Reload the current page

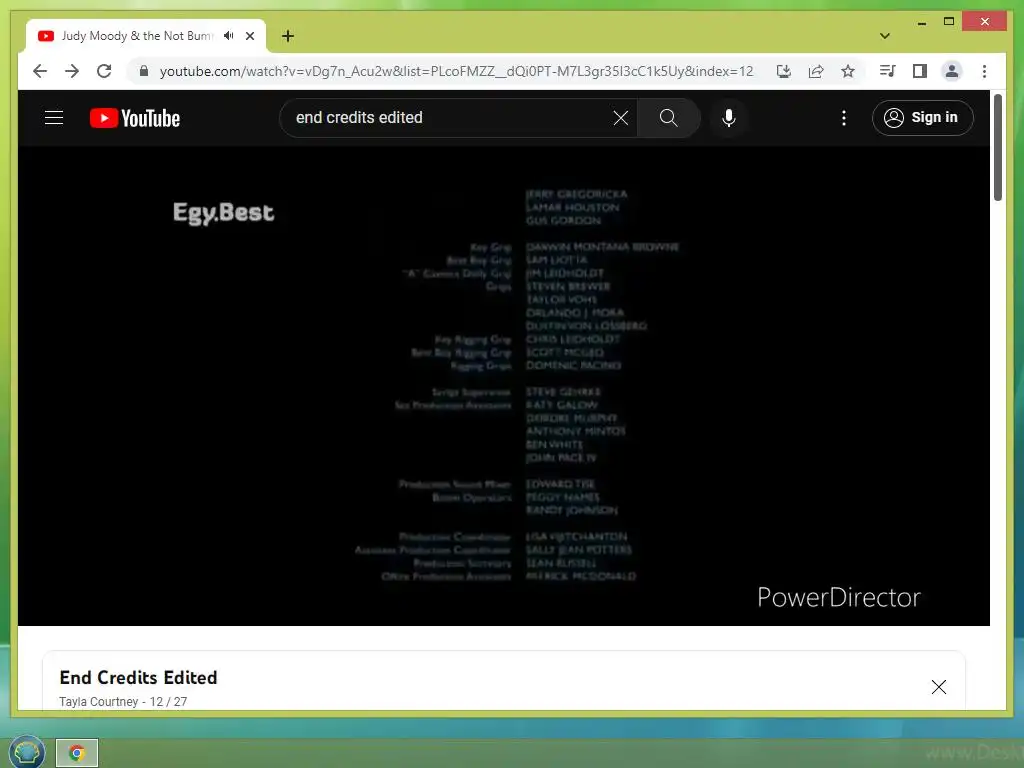click(104, 71)
